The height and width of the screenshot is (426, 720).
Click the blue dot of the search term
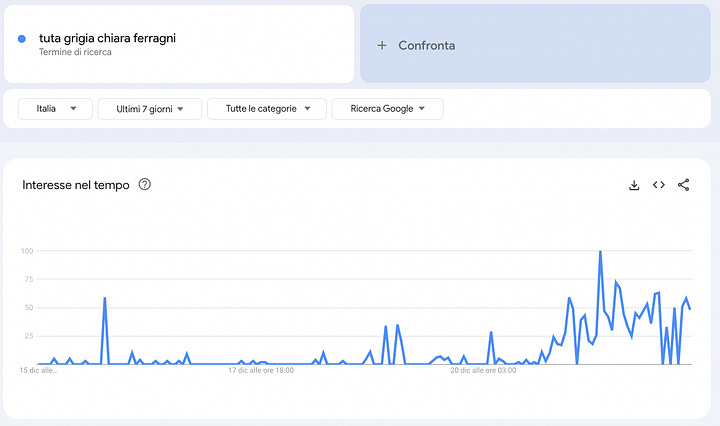22,39
